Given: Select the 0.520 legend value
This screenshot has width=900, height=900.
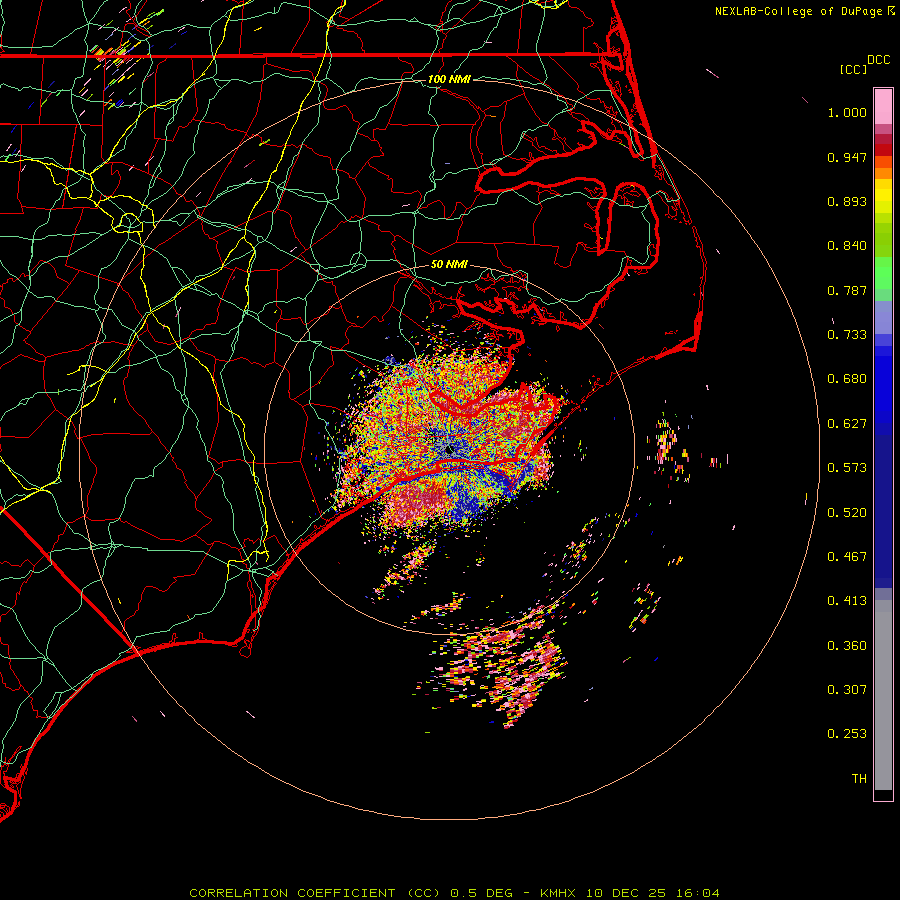Looking at the screenshot, I should [847, 513].
